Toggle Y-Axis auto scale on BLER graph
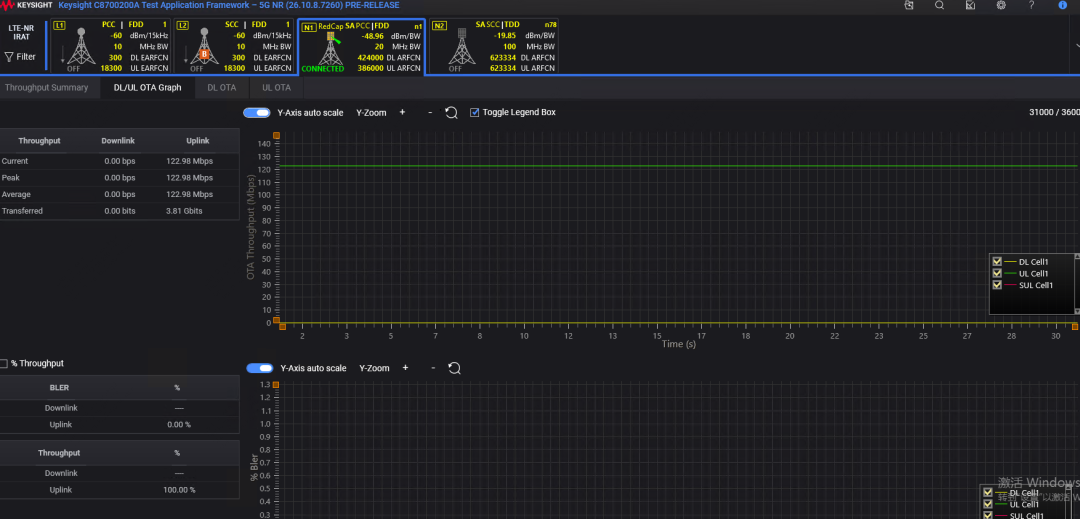This screenshot has width=1080, height=519. [260, 368]
